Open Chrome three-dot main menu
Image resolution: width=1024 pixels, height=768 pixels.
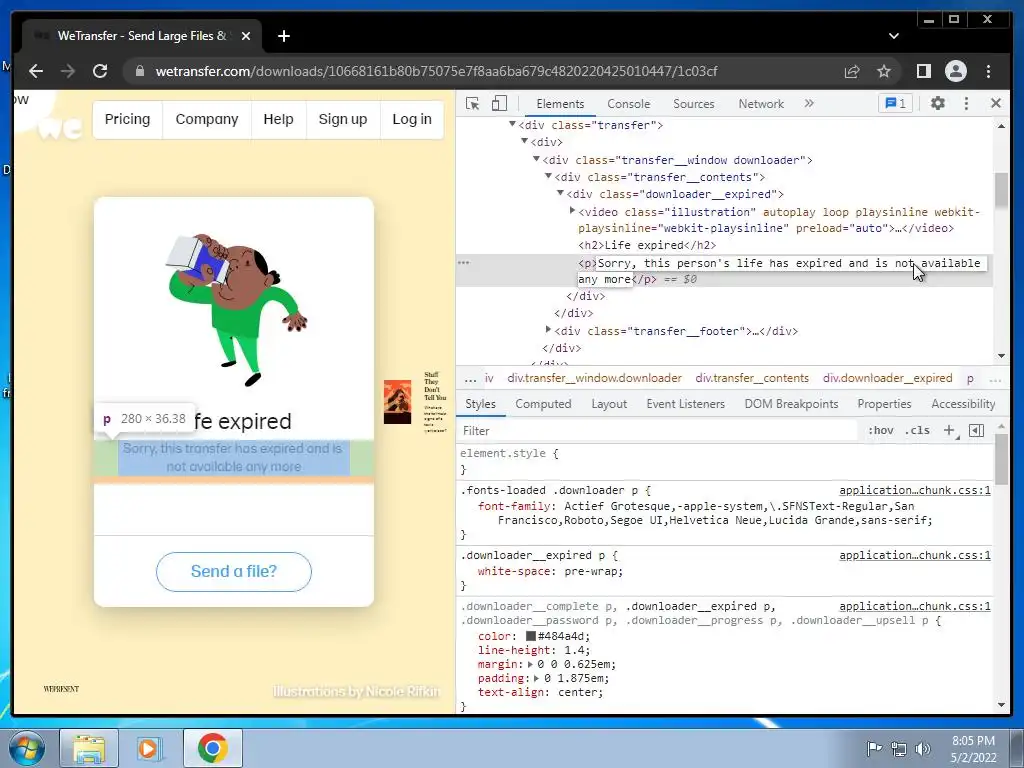click(988, 71)
